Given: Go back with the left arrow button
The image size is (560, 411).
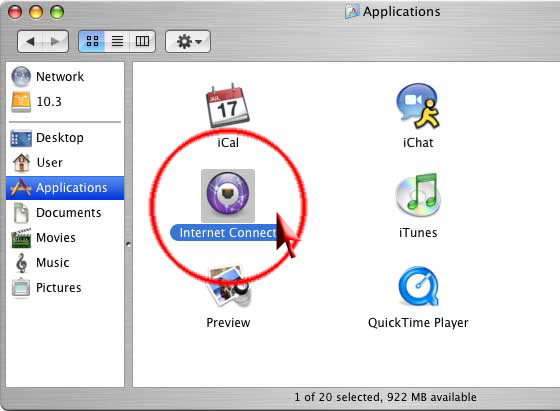Looking at the screenshot, I should (30, 42).
